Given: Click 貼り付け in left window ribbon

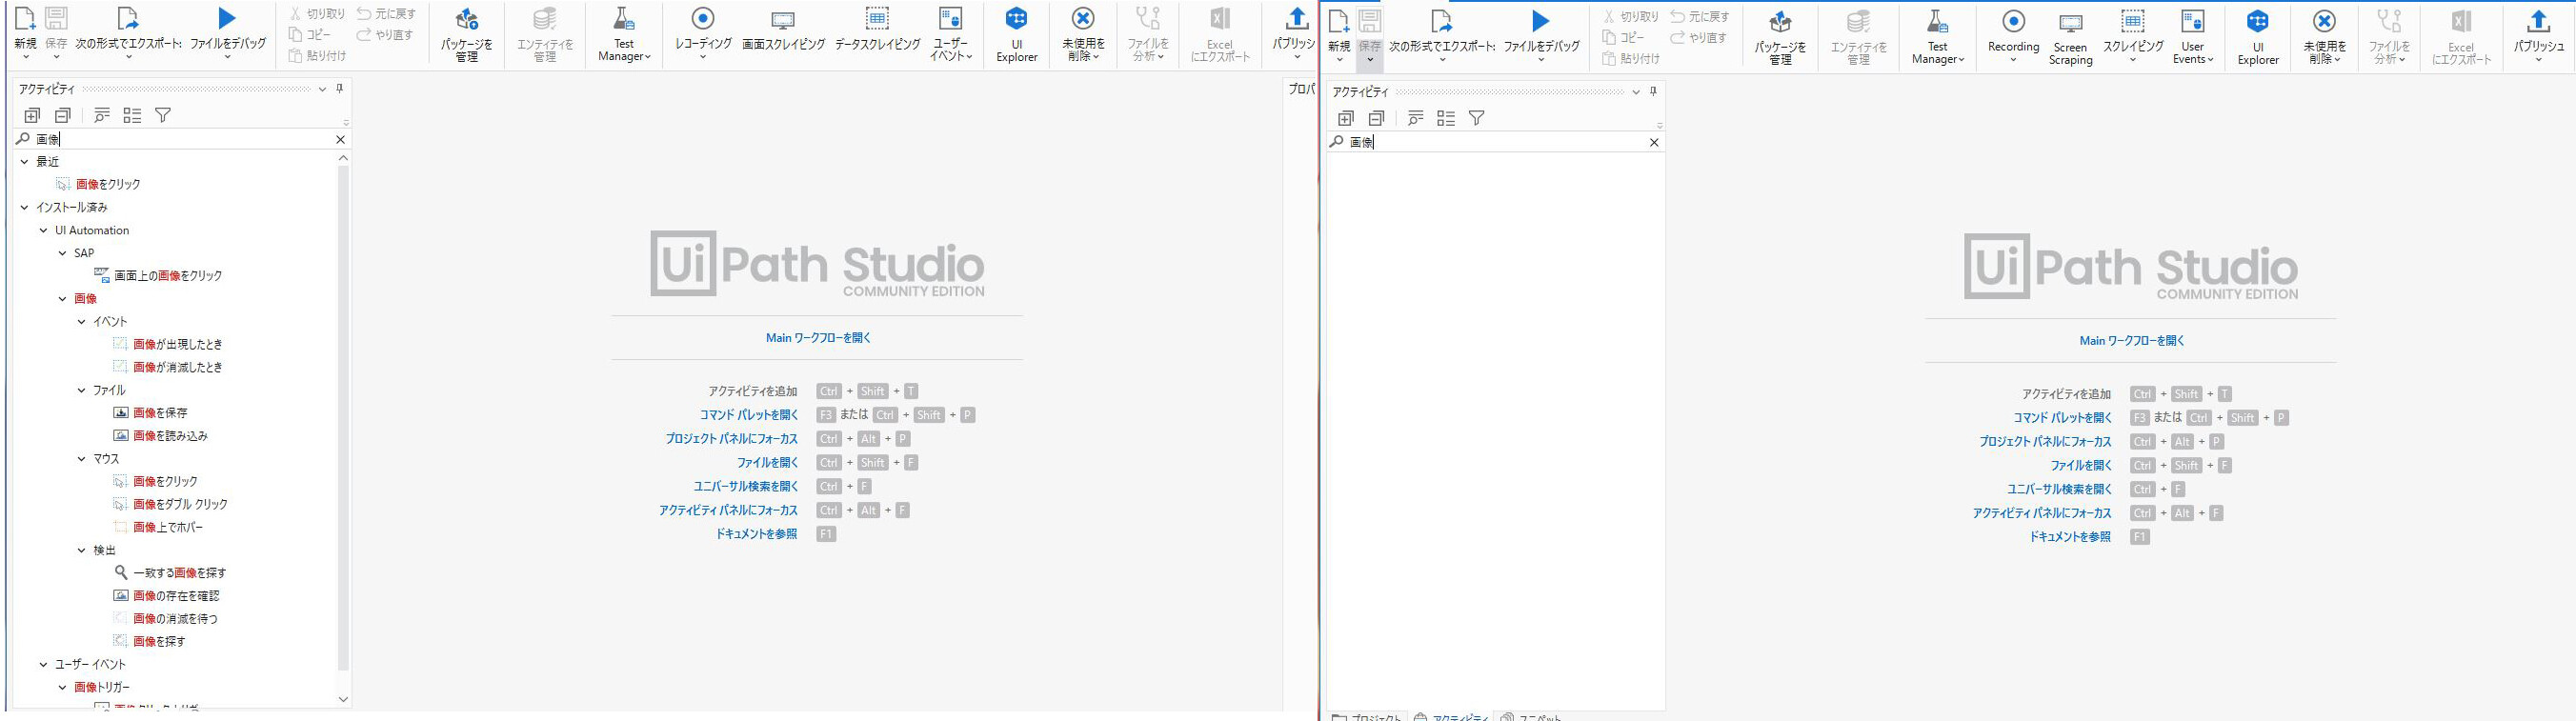Looking at the screenshot, I should pyautogui.click(x=317, y=56).
